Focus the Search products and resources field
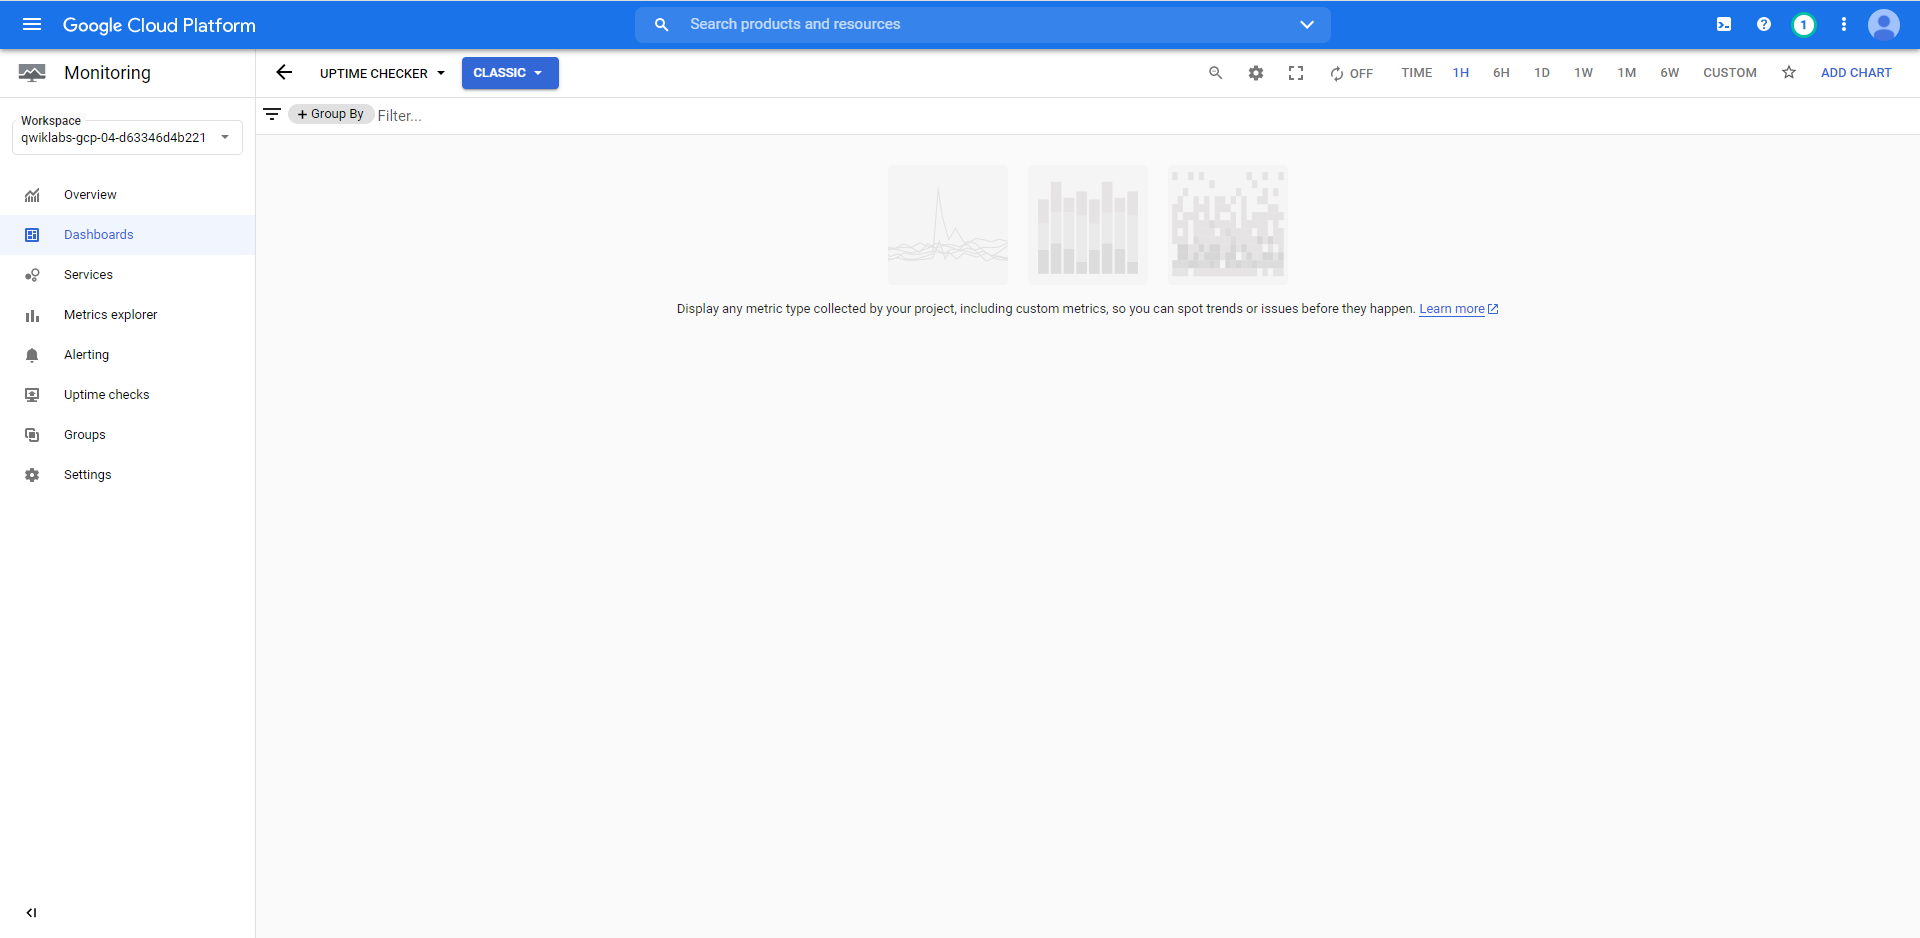Viewport: 1920px width, 938px height. point(985,24)
